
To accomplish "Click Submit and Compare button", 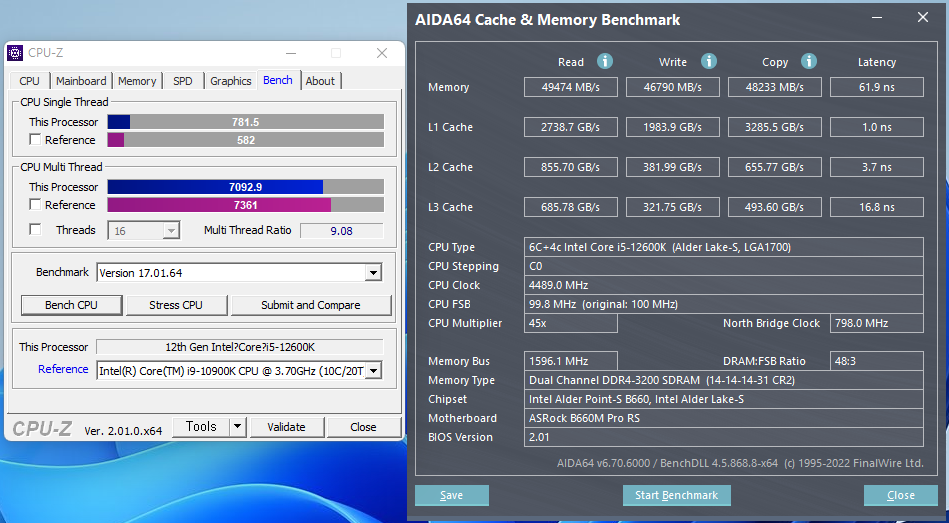I will (311, 305).
